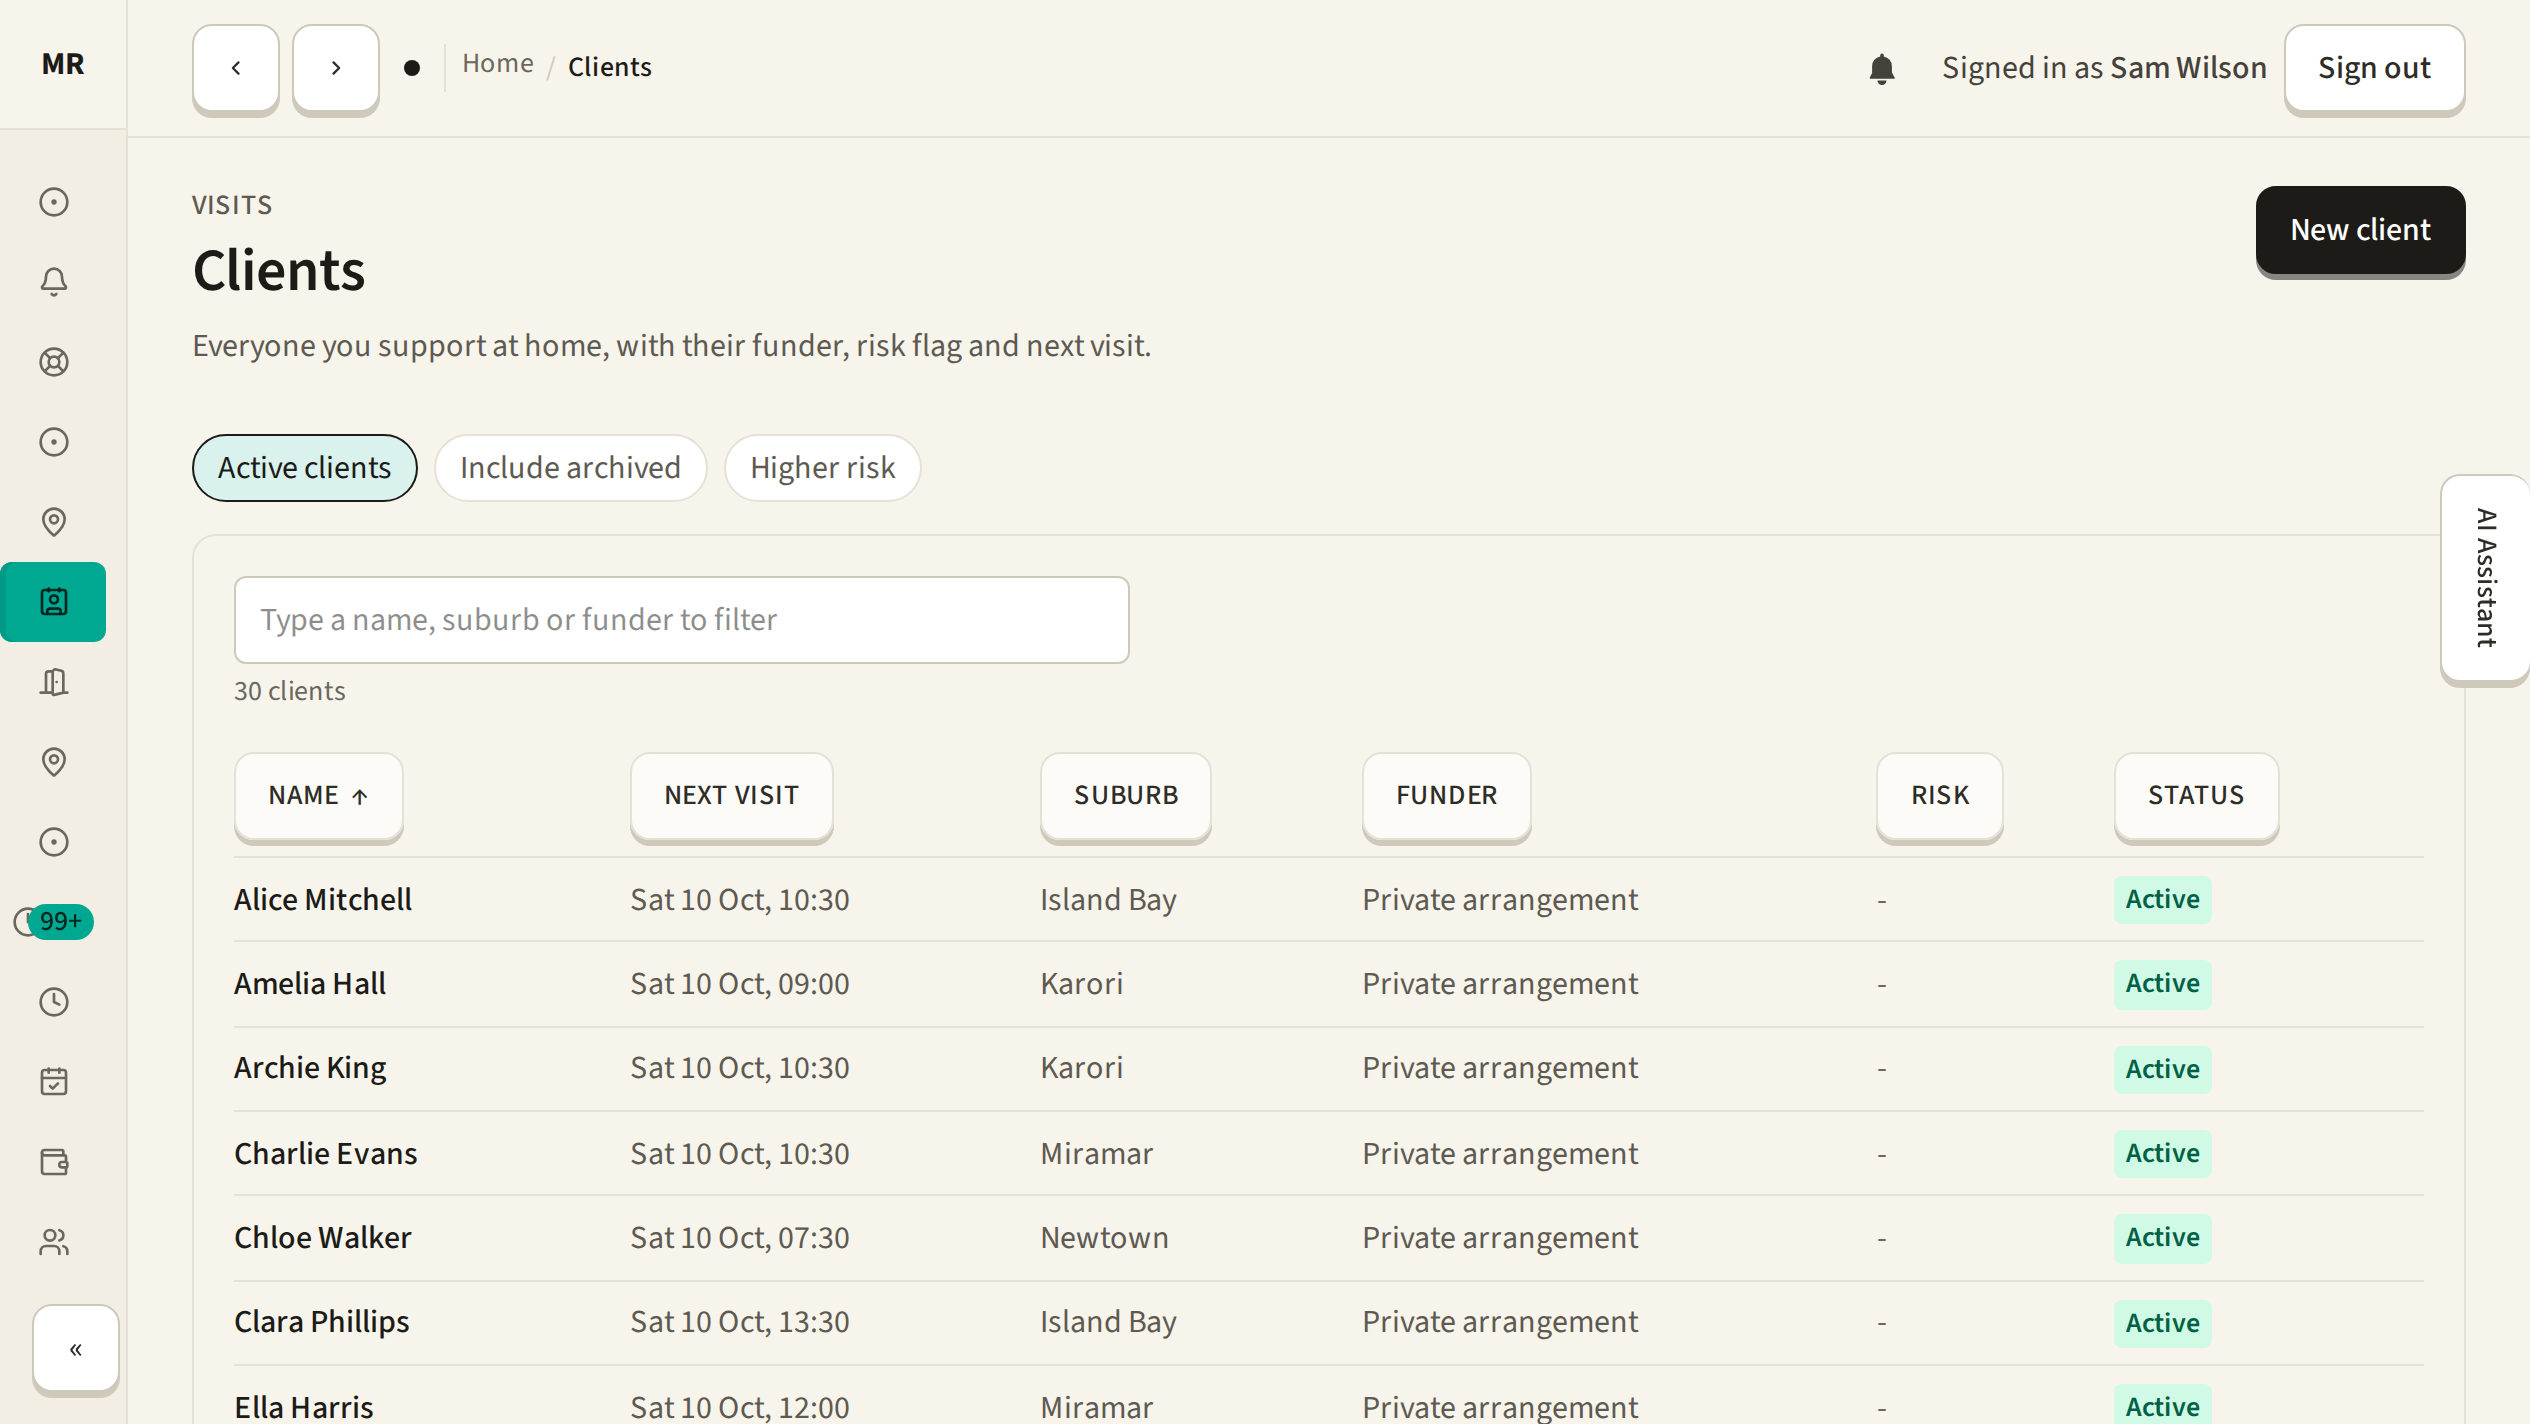Click Newtown suburb in Chloe Walker's row

point(1104,1238)
